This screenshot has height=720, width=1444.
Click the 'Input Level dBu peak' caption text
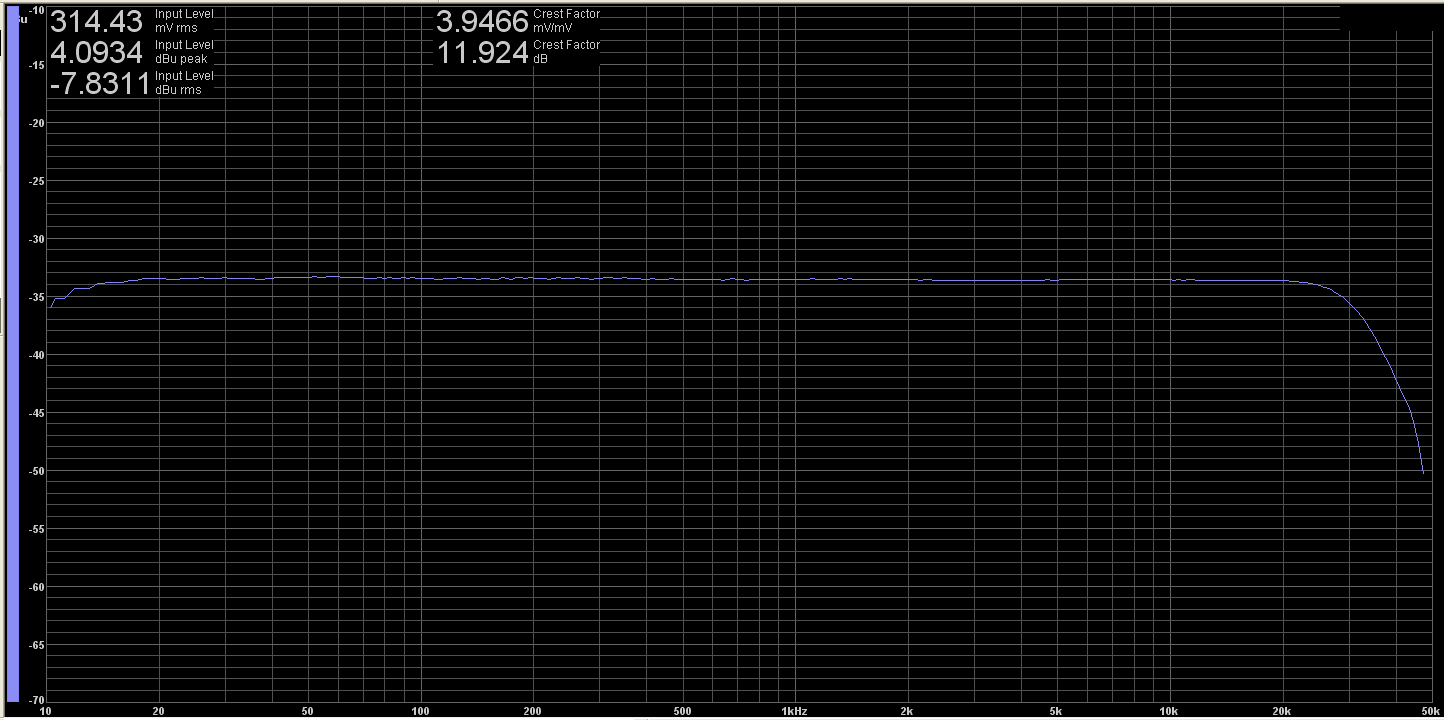pos(184,52)
